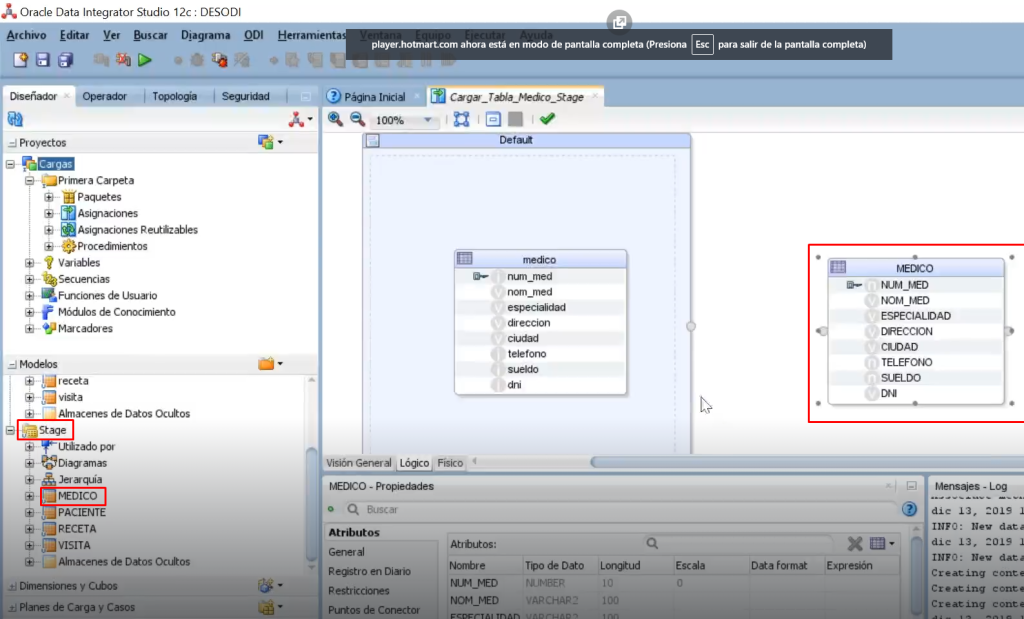Open the Editar menu
The width and height of the screenshot is (1024, 619).
[74, 35]
